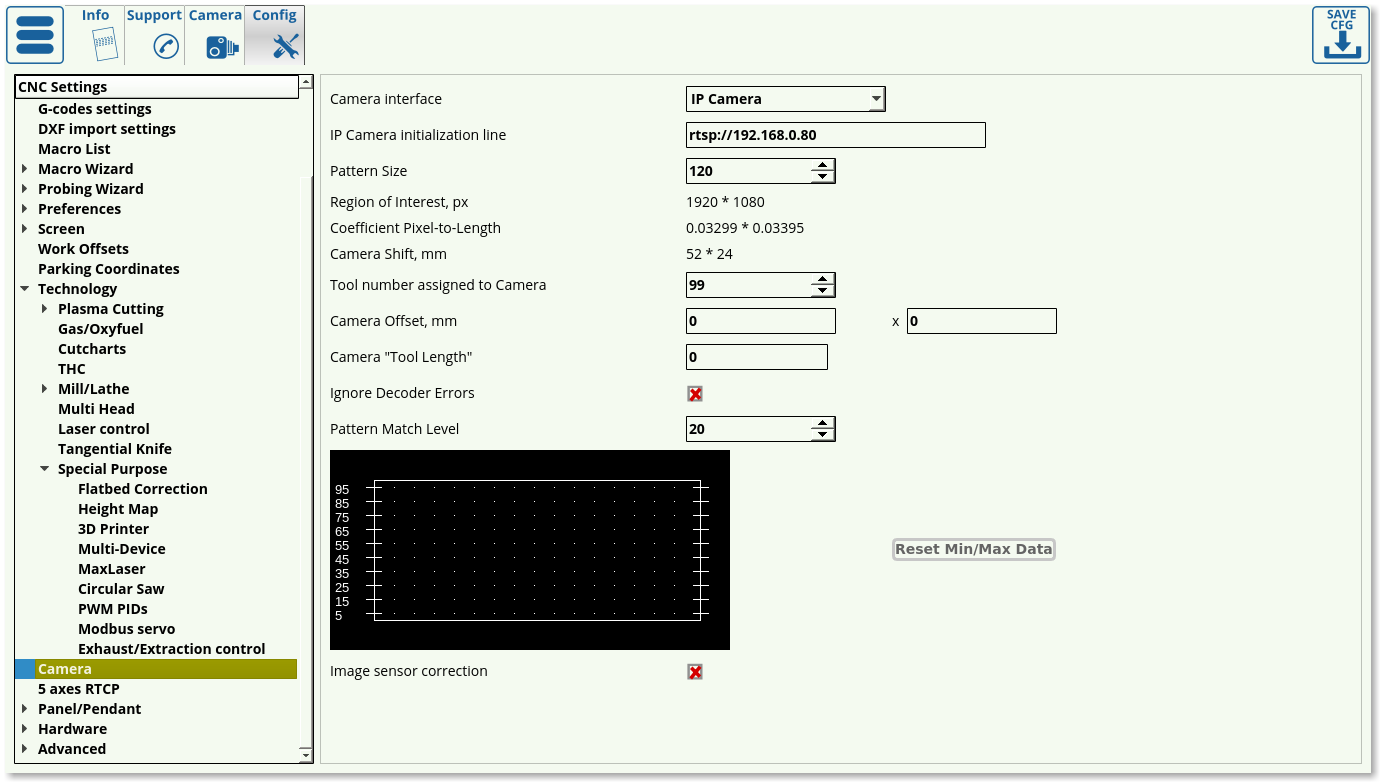Toggle the Image sensor correction checkbox
This screenshot has height=782, width=1380.
click(695, 672)
